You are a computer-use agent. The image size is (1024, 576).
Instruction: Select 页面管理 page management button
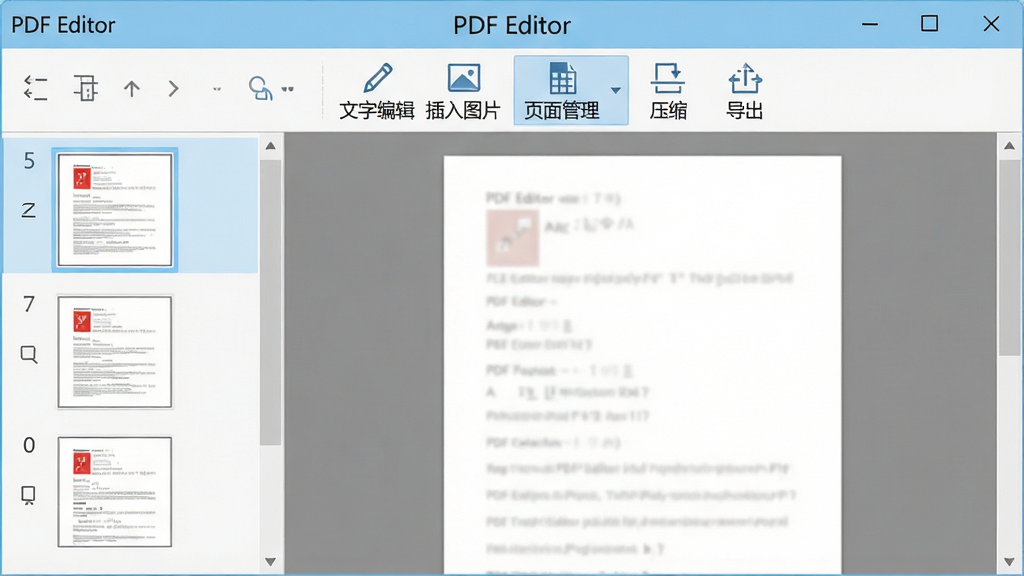coord(562,91)
